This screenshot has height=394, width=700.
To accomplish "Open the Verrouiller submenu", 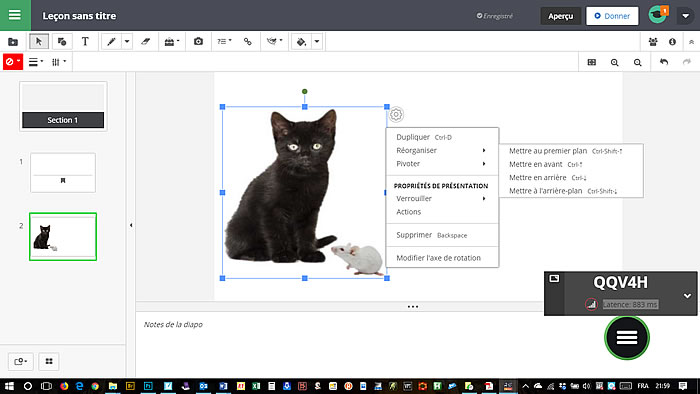I will coord(442,199).
